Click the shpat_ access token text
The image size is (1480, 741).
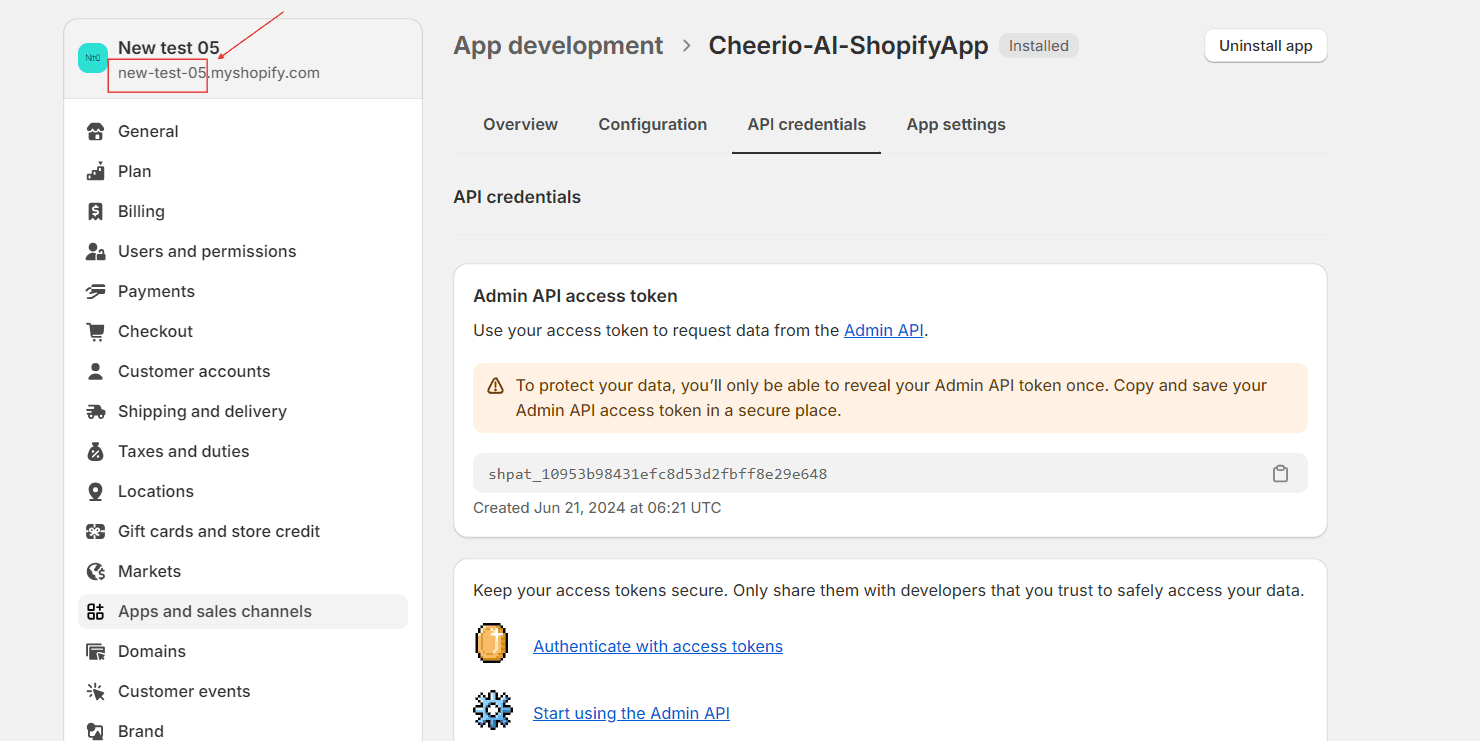coord(658,474)
